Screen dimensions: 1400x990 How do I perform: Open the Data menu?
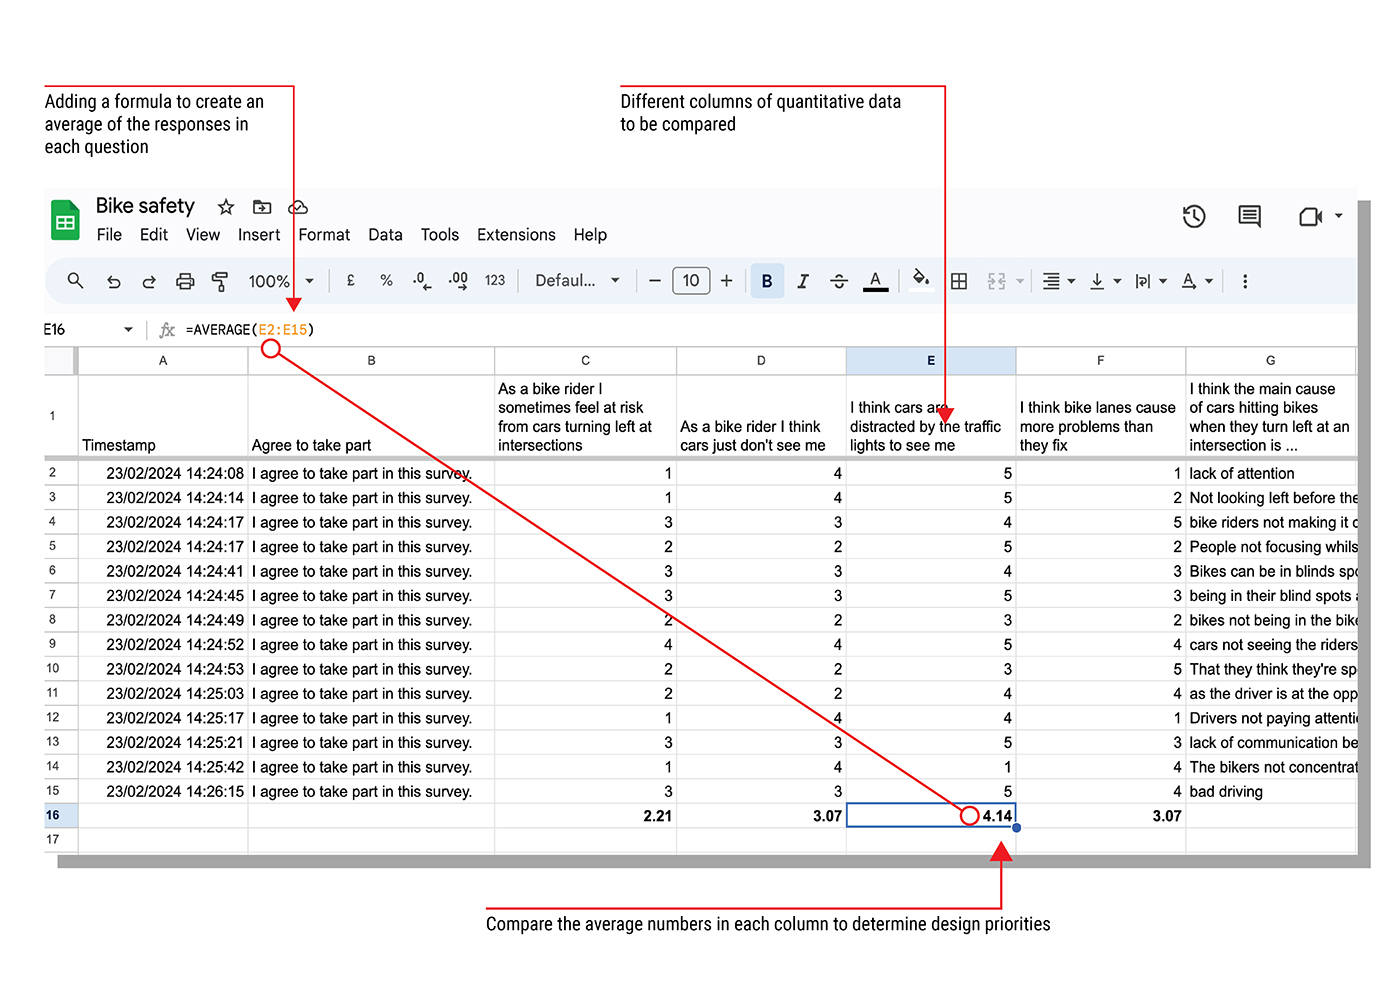[385, 235]
